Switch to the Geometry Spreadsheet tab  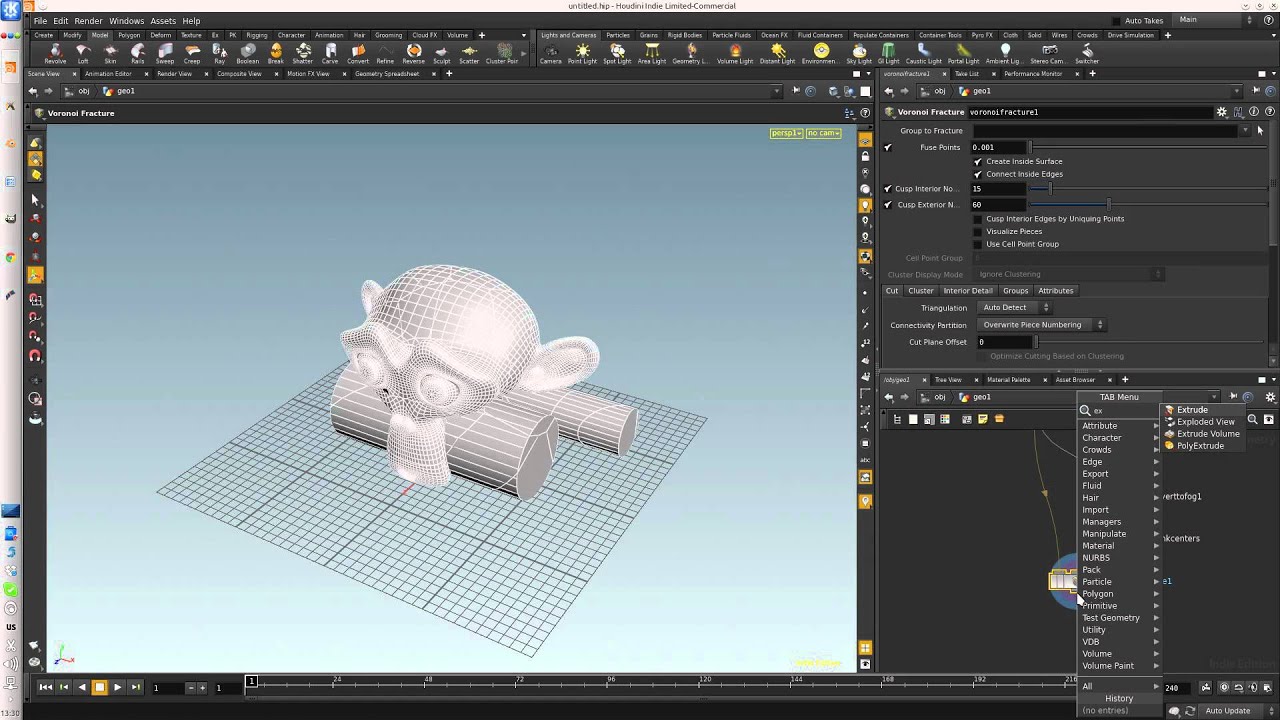(387, 73)
